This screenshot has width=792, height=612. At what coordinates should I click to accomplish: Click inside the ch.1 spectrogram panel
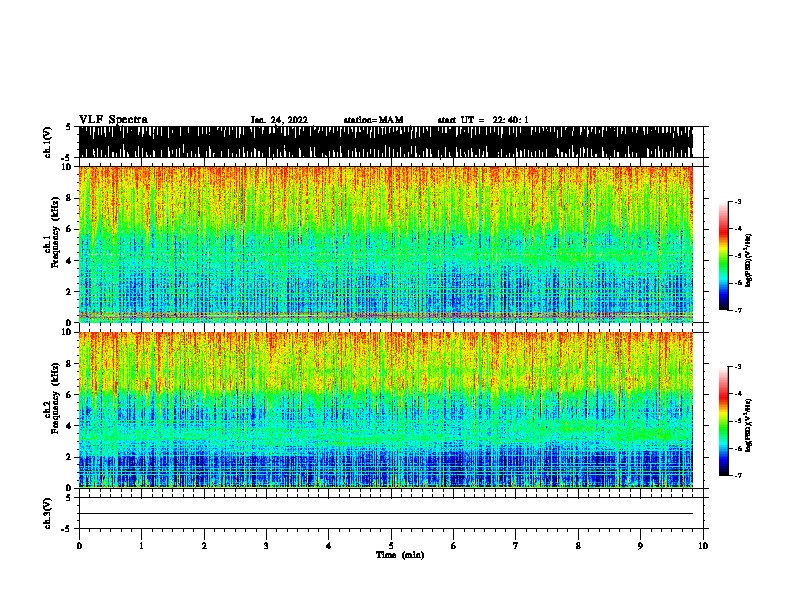point(386,244)
